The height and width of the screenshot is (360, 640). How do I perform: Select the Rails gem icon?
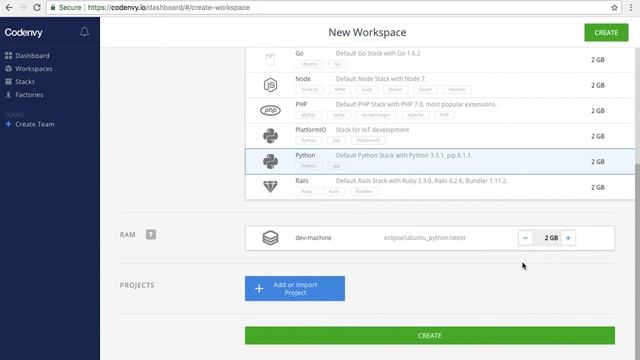point(270,187)
